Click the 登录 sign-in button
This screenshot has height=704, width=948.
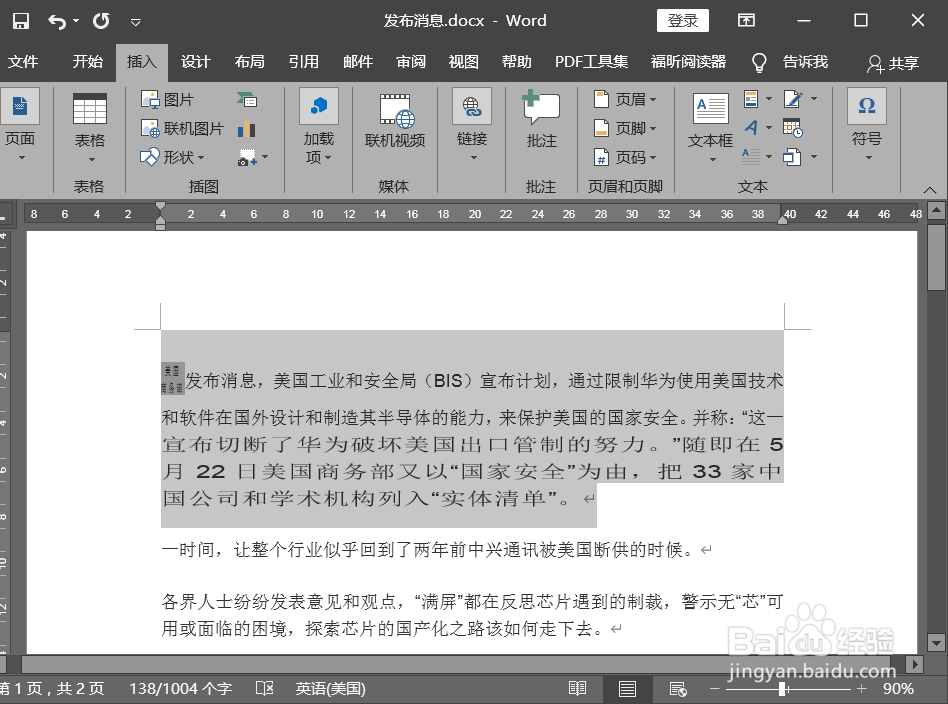point(683,21)
